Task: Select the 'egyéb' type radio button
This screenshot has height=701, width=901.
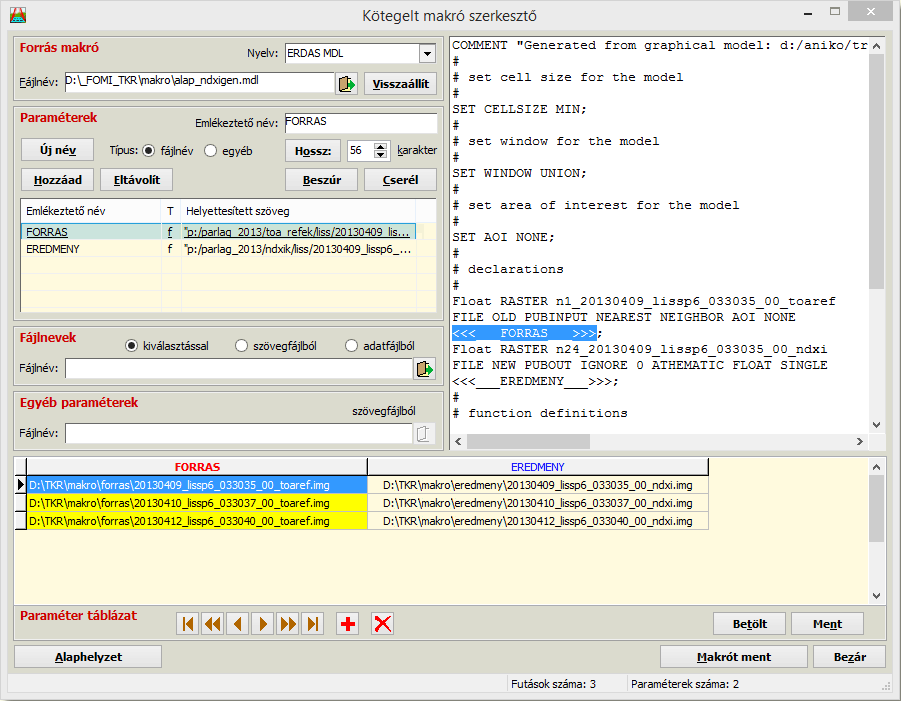Action: point(211,151)
